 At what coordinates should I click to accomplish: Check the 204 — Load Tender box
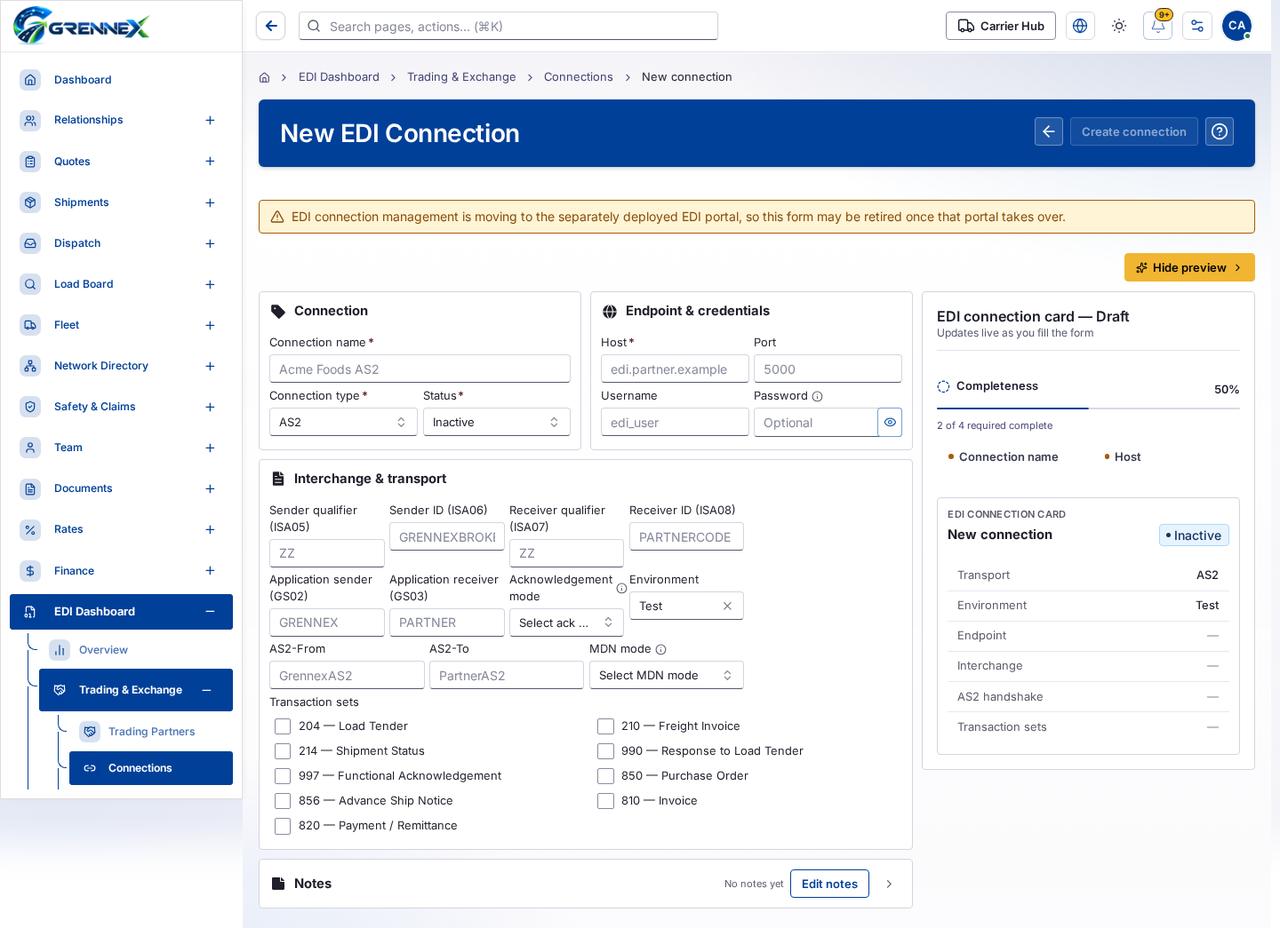[283, 726]
